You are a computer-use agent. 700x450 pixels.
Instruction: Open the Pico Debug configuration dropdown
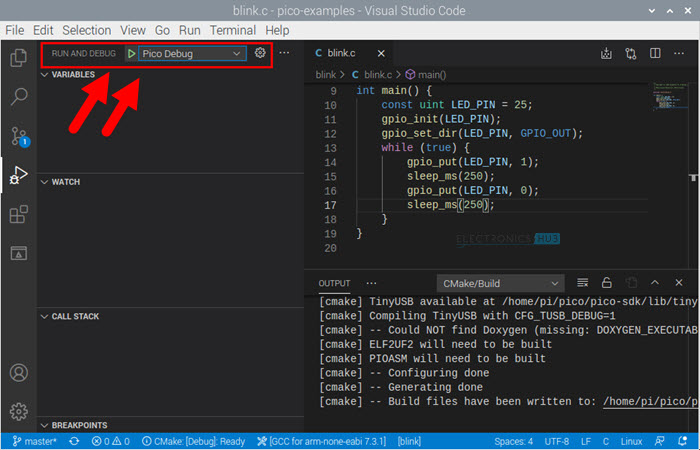(190, 53)
